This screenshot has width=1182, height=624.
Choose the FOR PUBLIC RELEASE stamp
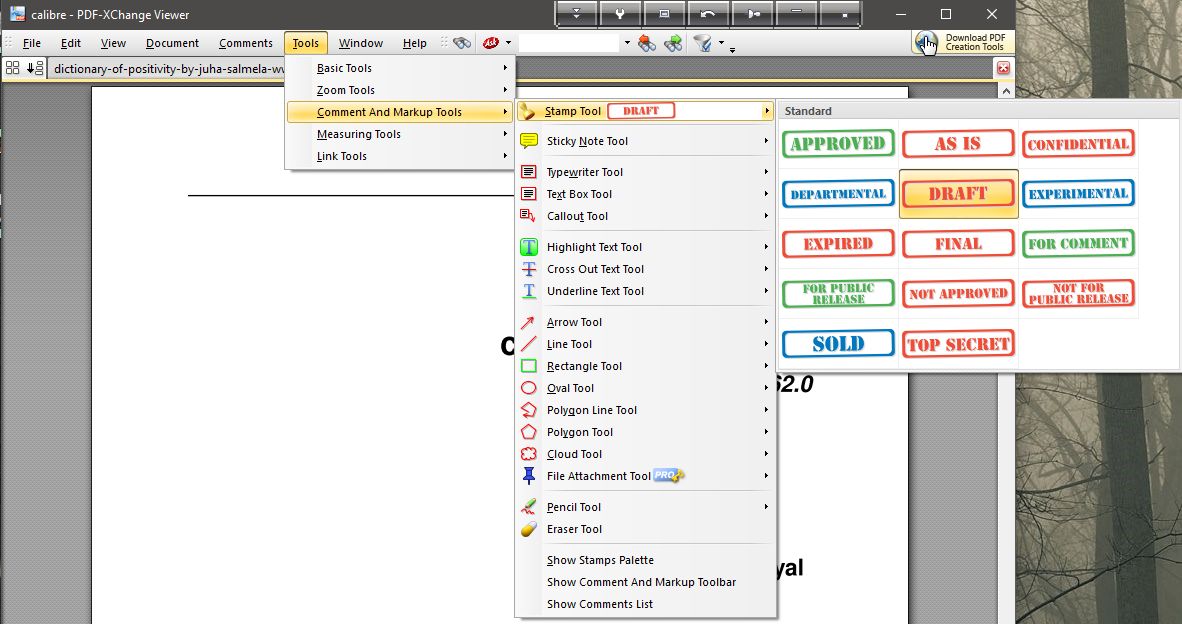[838, 293]
